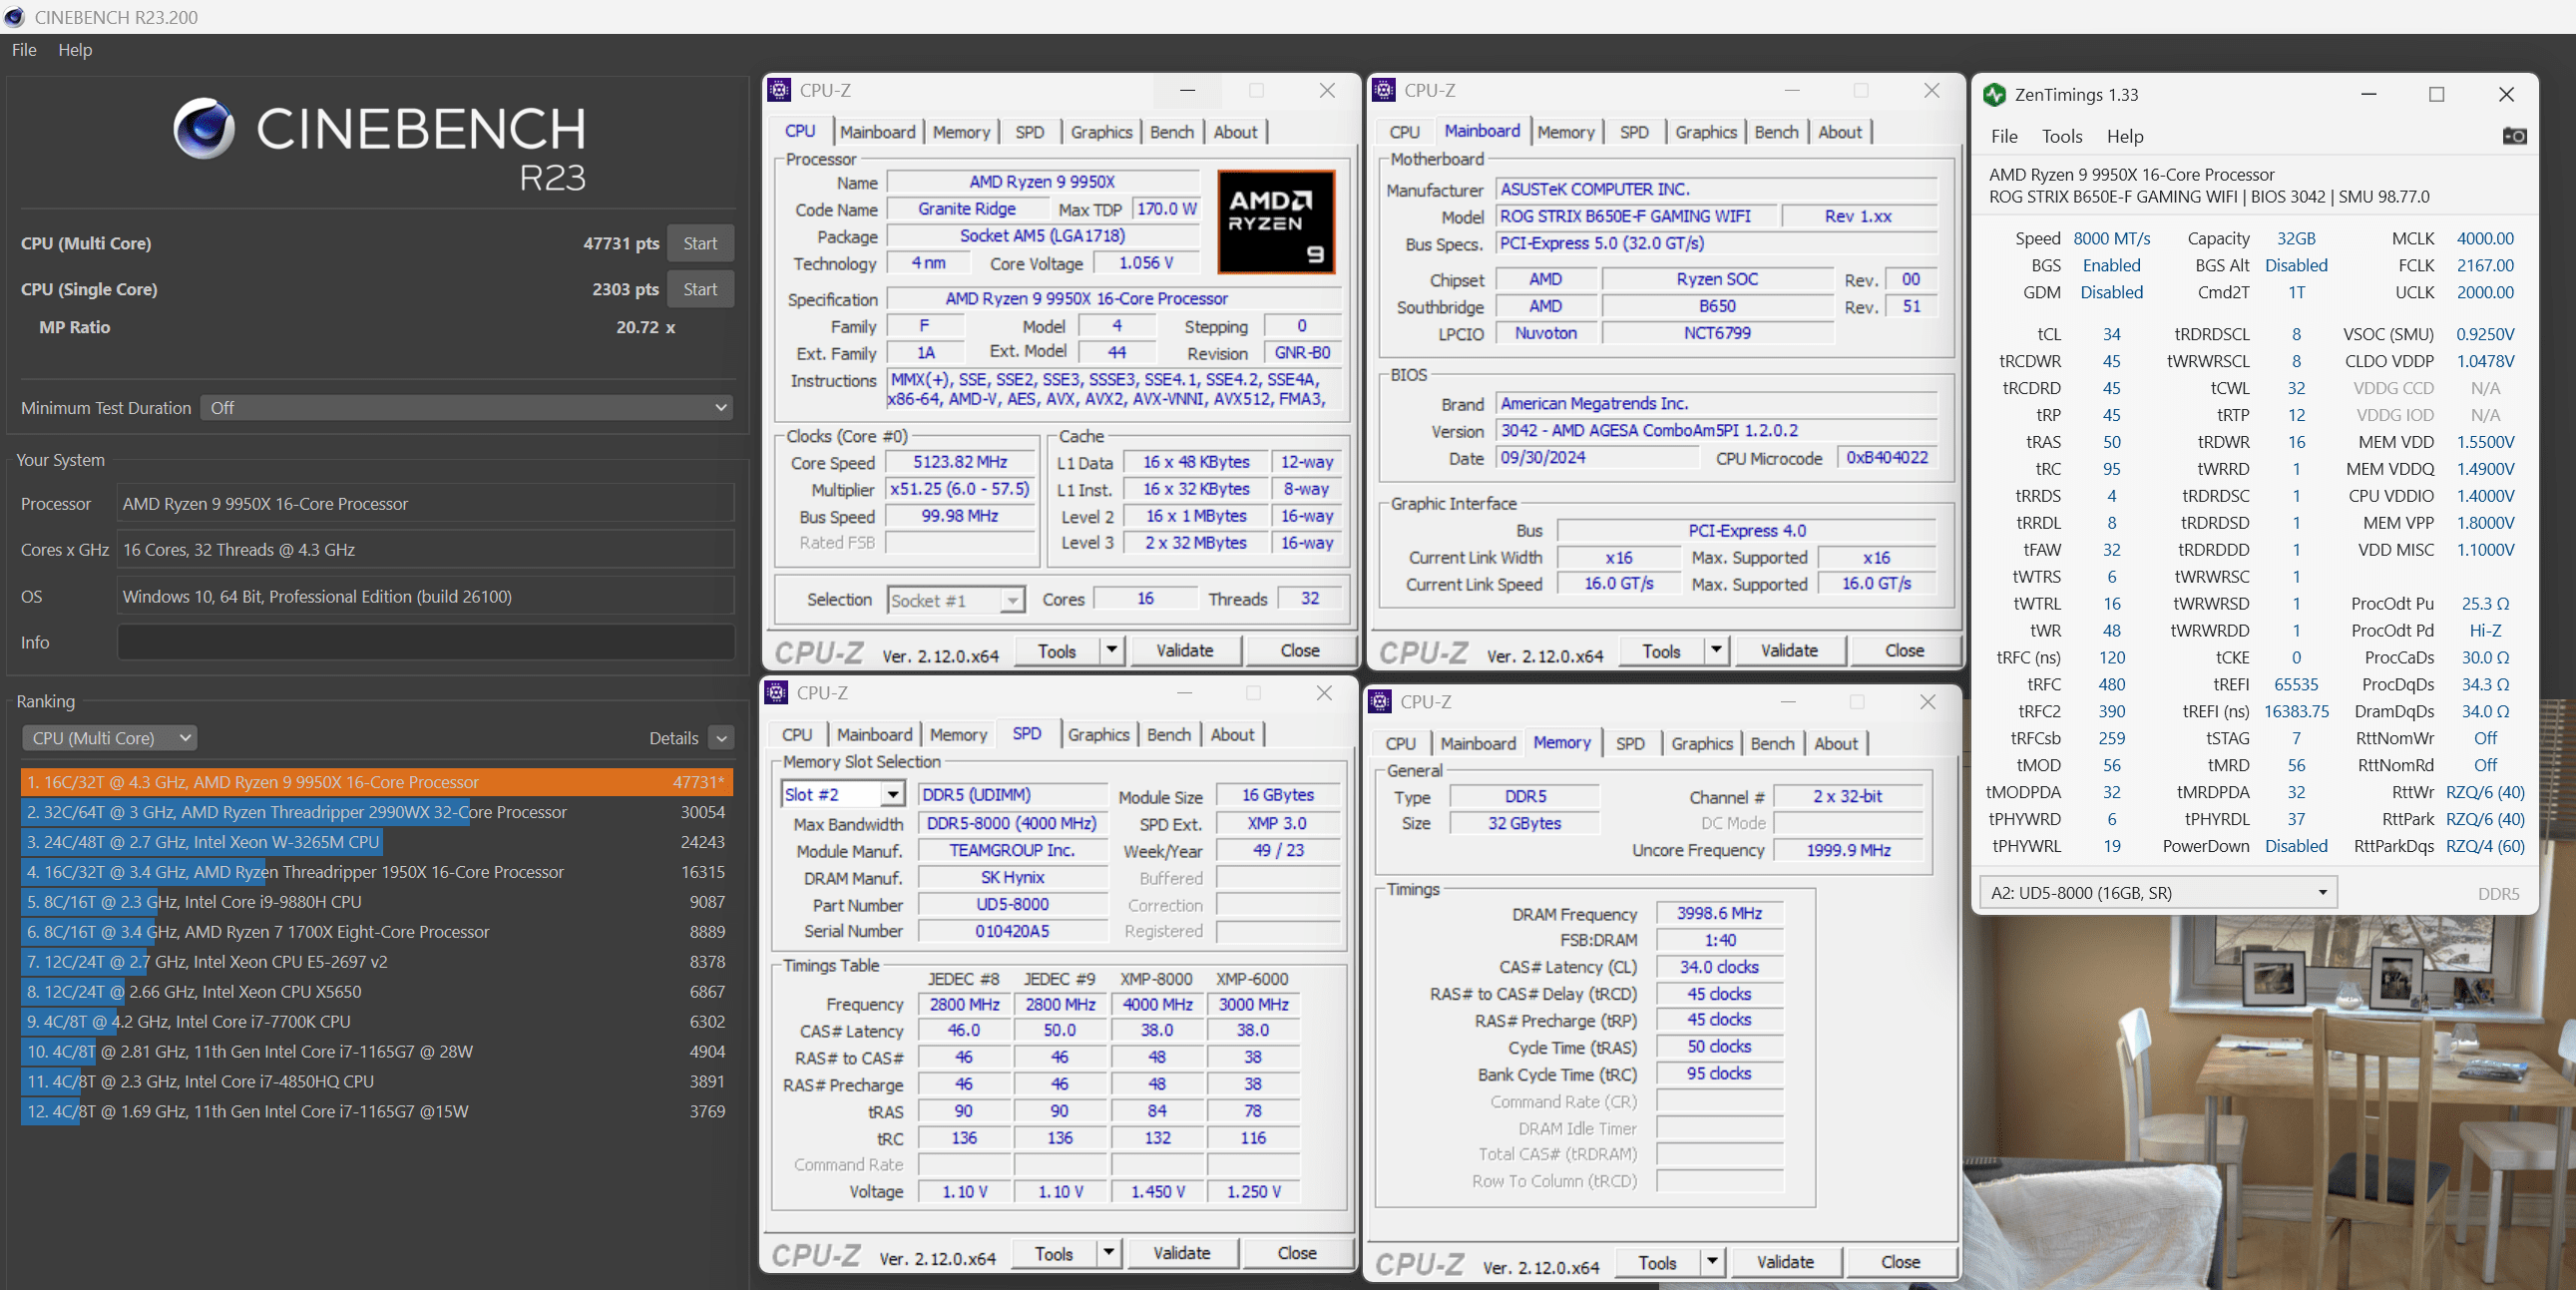This screenshot has width=2576, height=1290.
Task: Start the CPU (Single Core) test
Action: point(699,289)
